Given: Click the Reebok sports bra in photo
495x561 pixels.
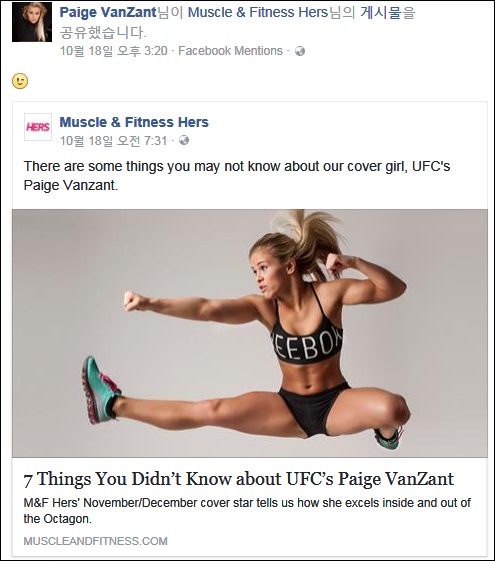Looking at the screenshot, I should [x=307, y=335].
